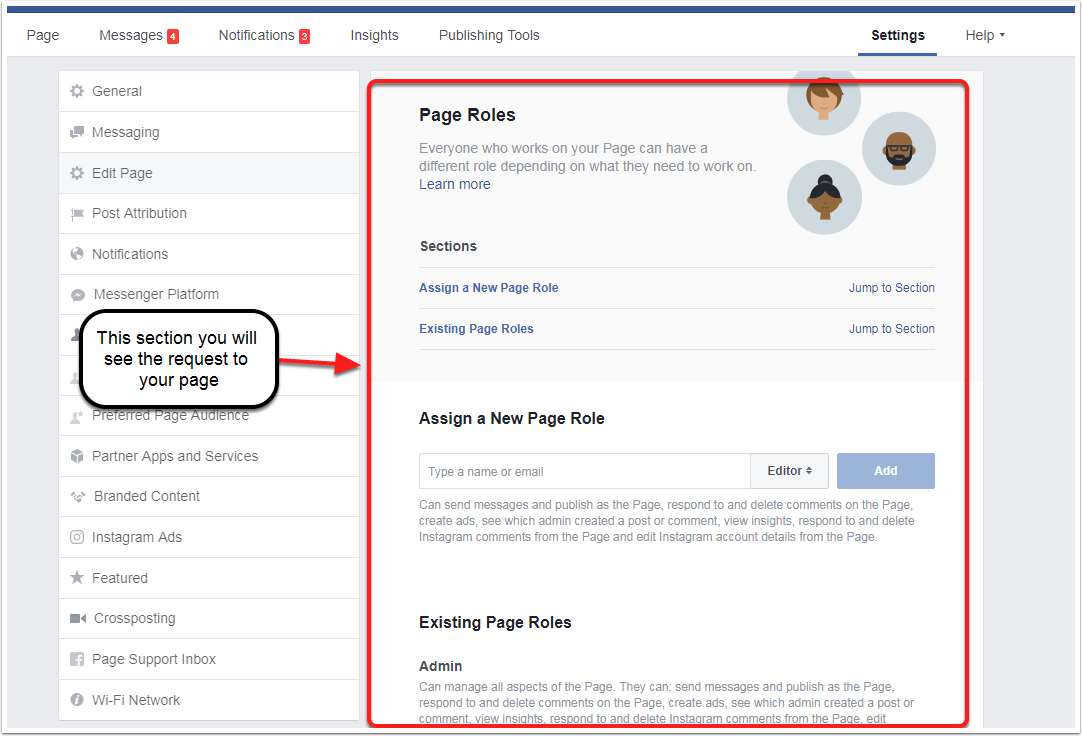Open Messenger Platform via its messenger icon
Screen dimensions: 1082x736
coord(78,295)
